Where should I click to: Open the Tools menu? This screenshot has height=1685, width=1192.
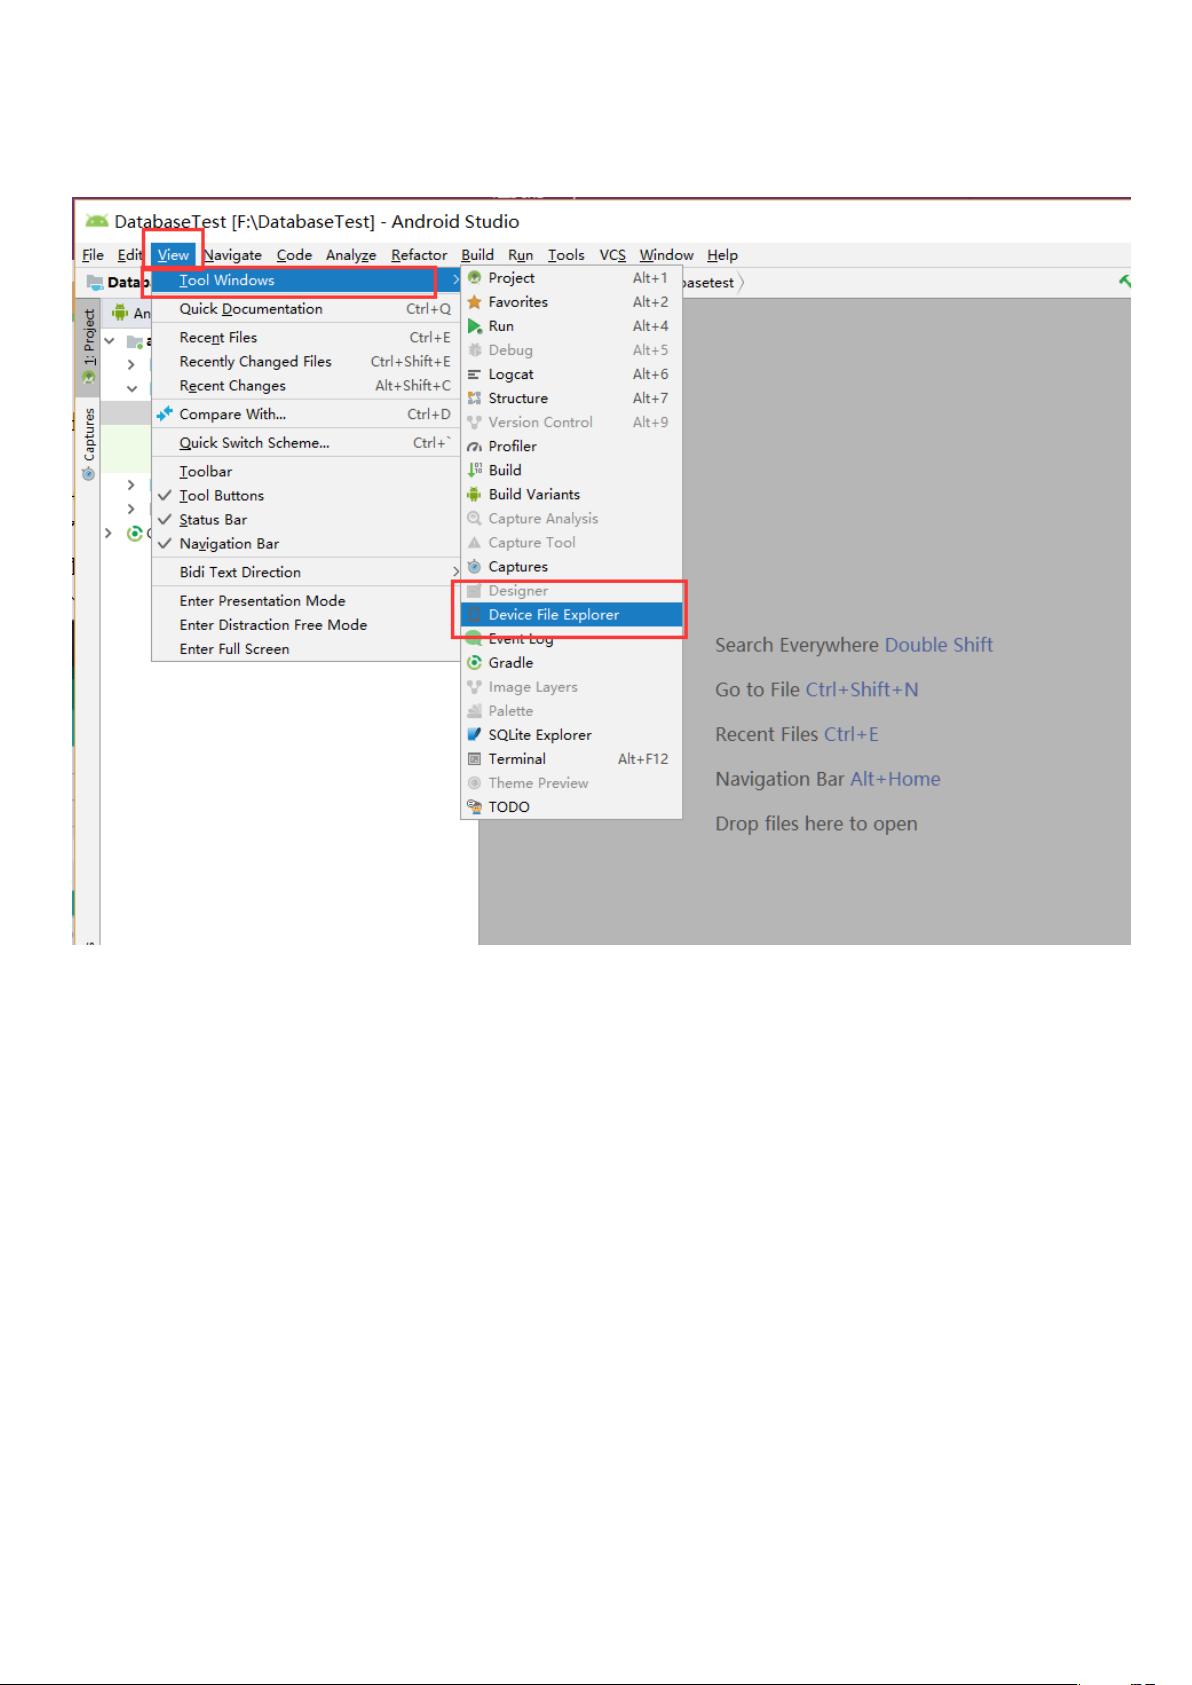(566, 255)
